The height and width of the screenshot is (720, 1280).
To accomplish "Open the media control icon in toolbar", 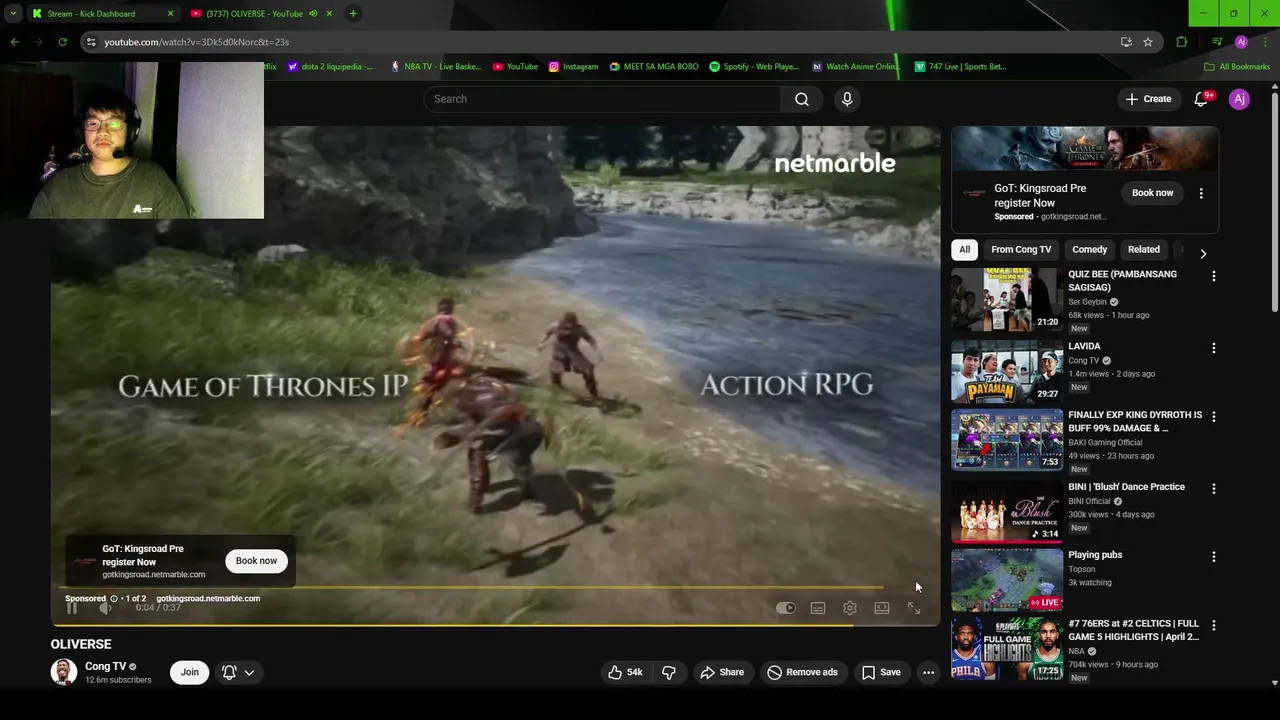I will 1217,42.
